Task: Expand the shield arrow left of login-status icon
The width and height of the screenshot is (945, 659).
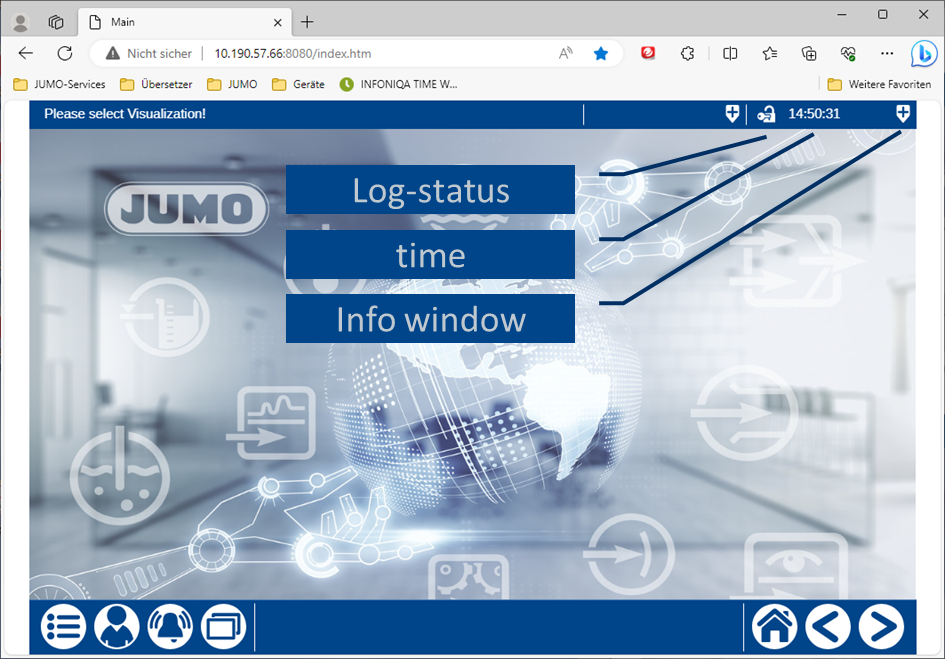Action: click(x=732, y=113)
